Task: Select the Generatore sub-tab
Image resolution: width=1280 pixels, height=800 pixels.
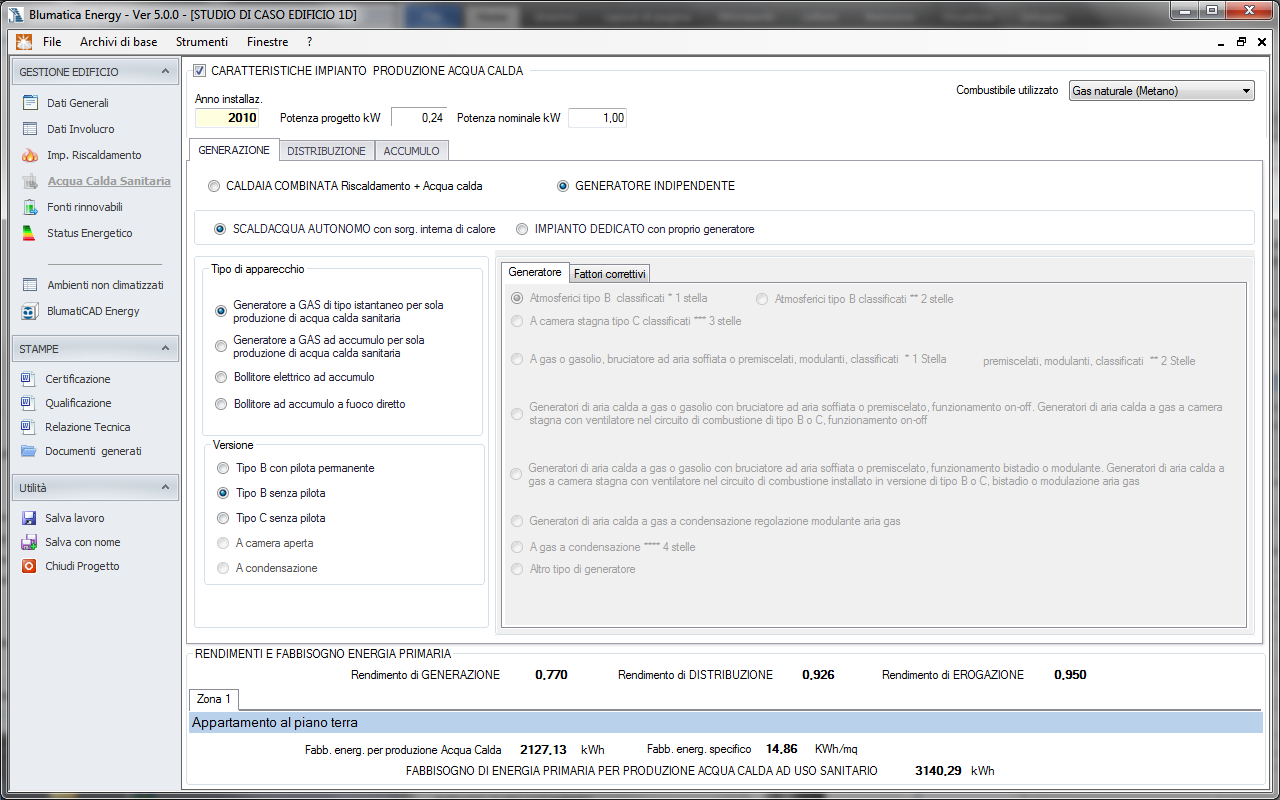Action: (x=535, y=272)
